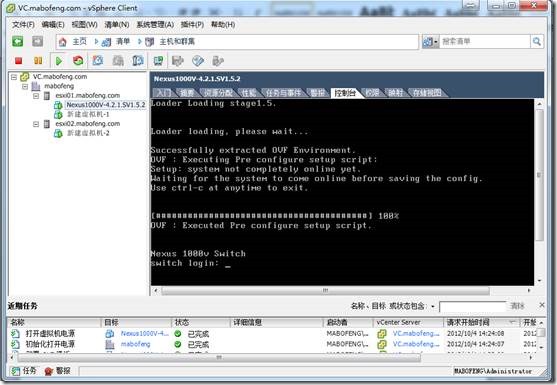Open the search type dropdown arrow
This screenshot has height=385, width=557.
pos(436,42)
